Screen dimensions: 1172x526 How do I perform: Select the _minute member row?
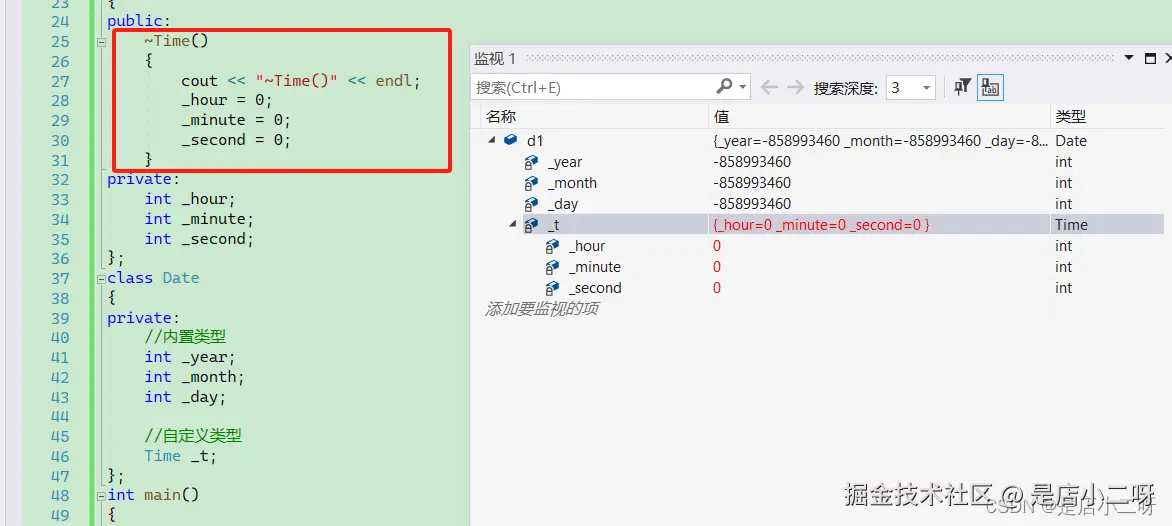[x=594, y=267]
